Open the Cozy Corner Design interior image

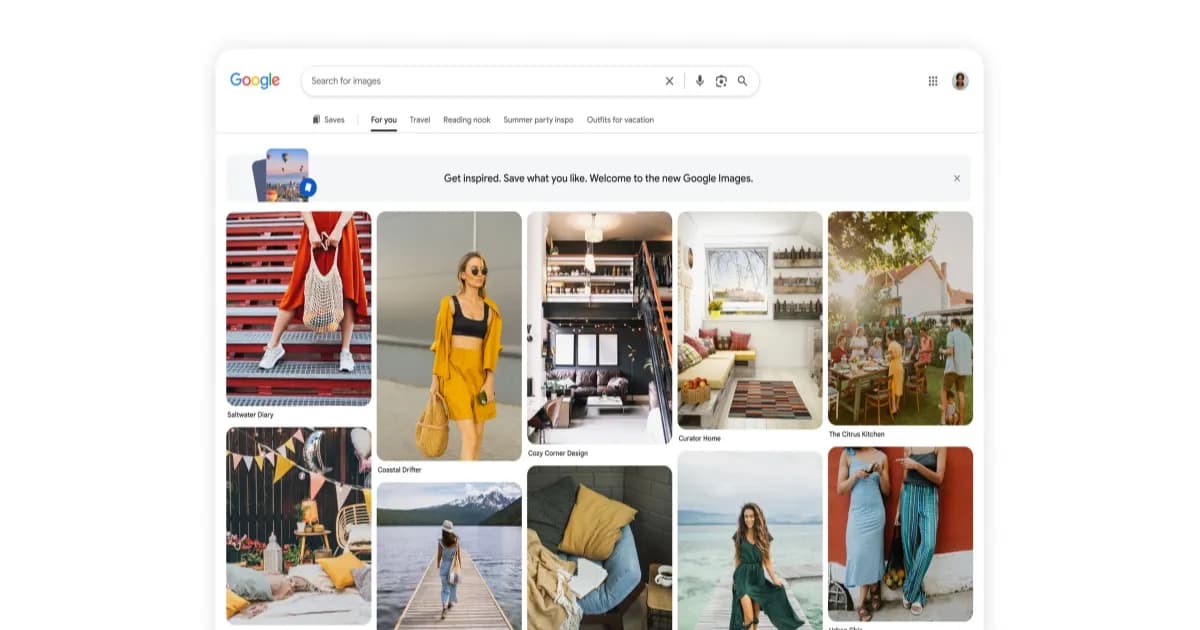[x=600, y=328]
